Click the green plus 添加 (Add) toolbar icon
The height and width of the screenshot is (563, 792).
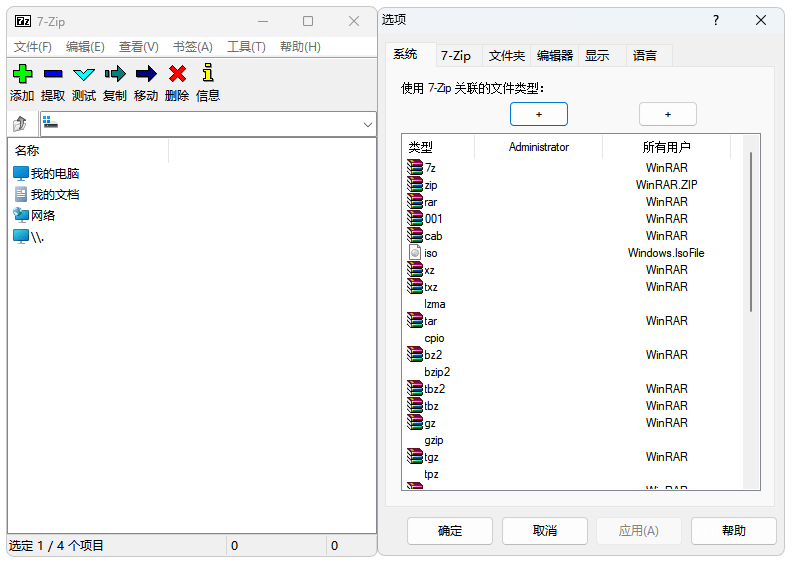(x=22, y=74)
